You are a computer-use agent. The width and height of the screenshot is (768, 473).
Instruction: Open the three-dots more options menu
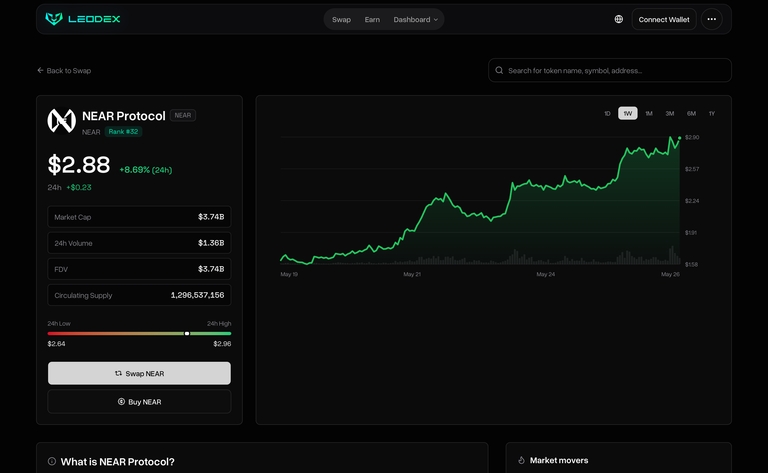point(712,19)
